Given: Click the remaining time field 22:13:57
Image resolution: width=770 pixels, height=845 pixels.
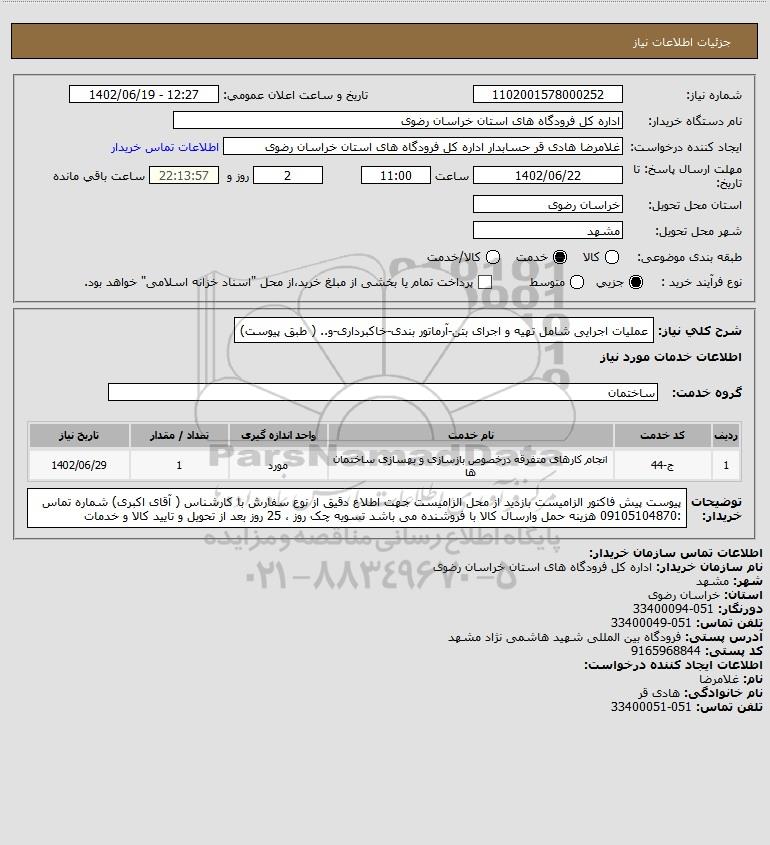Looking at the screenshot, I should click(184, 175).
